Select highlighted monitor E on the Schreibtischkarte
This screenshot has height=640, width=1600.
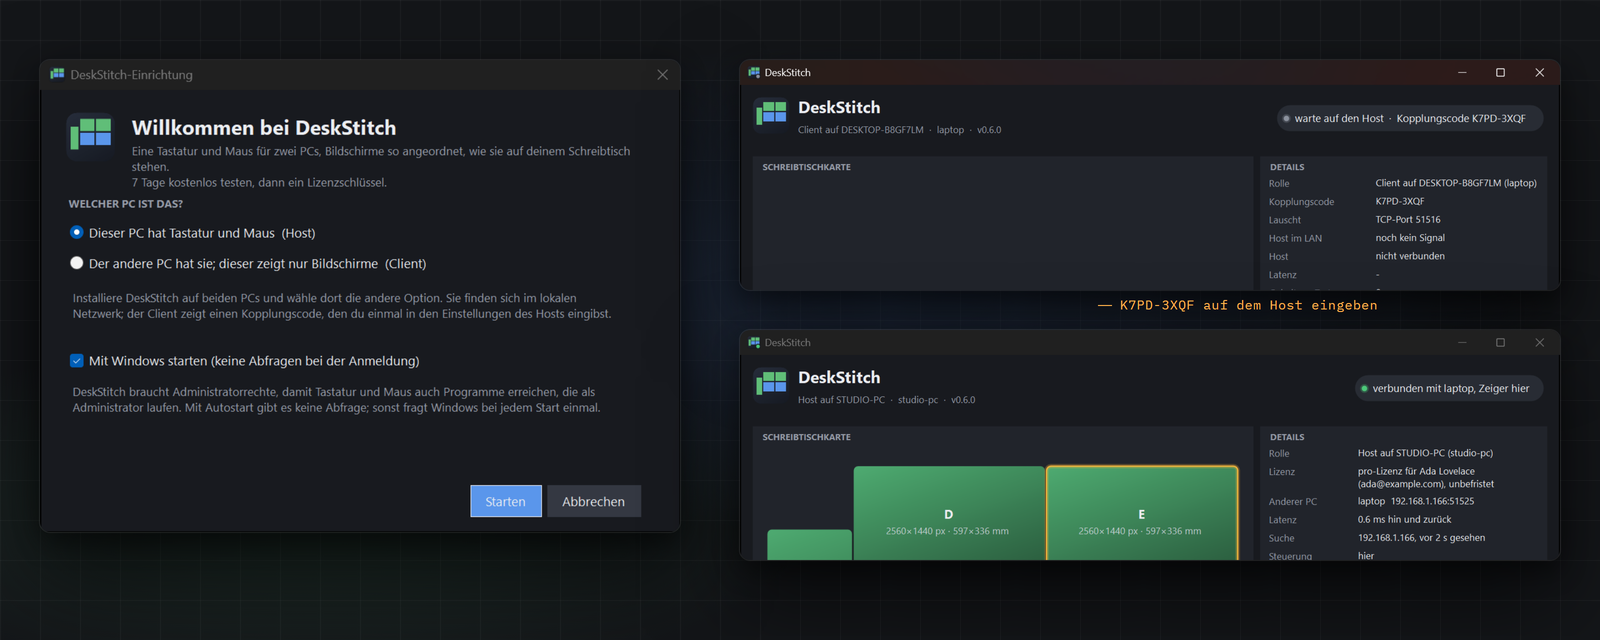click(1142, 513)
